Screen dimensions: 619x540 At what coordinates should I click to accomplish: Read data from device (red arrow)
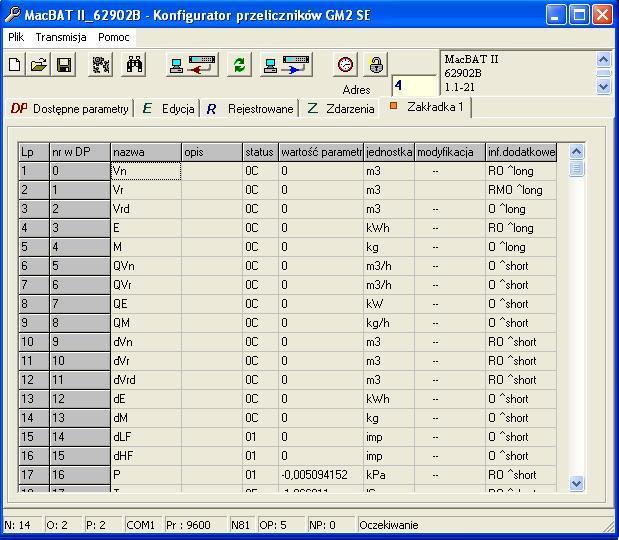point(192,64)
